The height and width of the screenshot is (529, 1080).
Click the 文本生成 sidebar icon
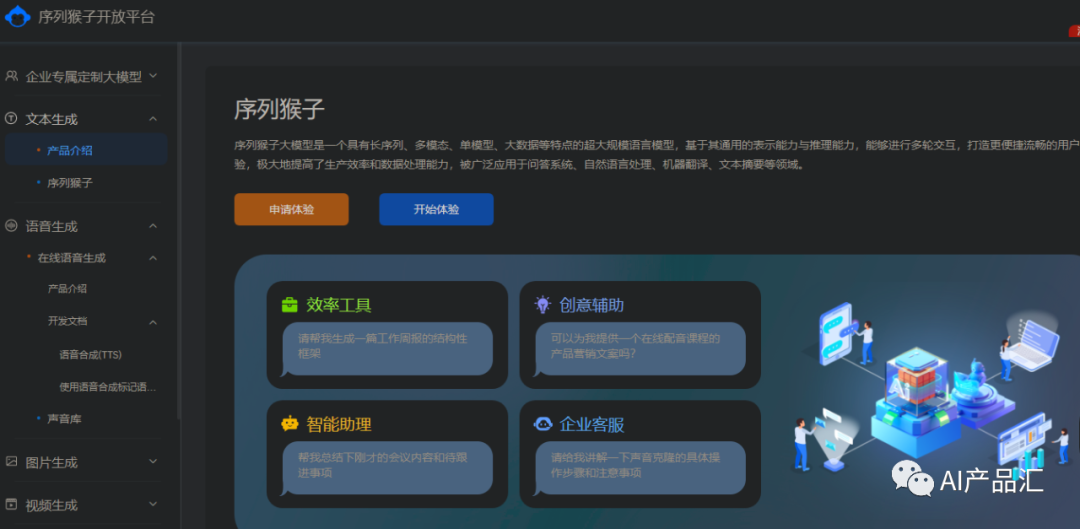coord(12,118)
